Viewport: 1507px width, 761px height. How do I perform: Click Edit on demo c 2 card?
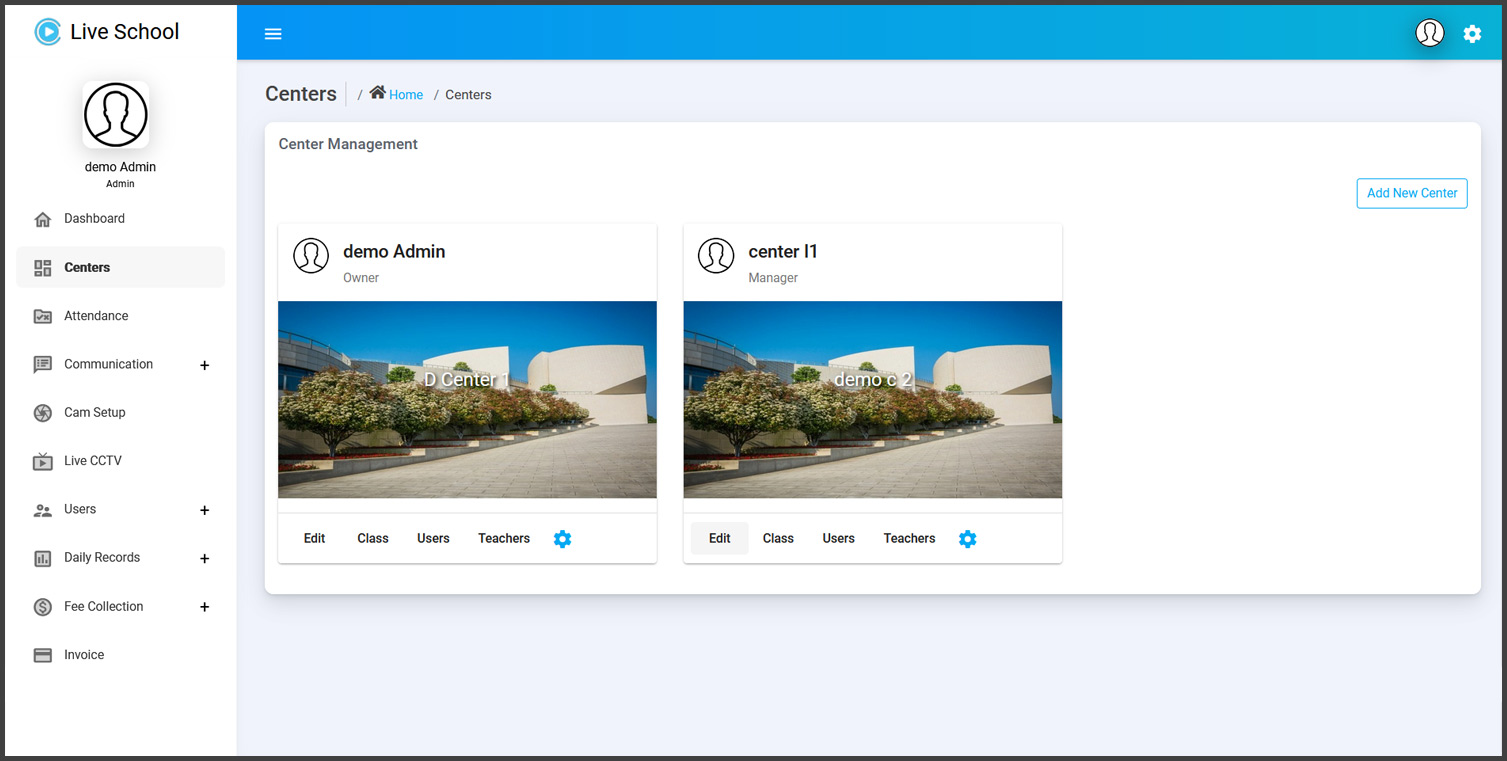click(719, 538)
